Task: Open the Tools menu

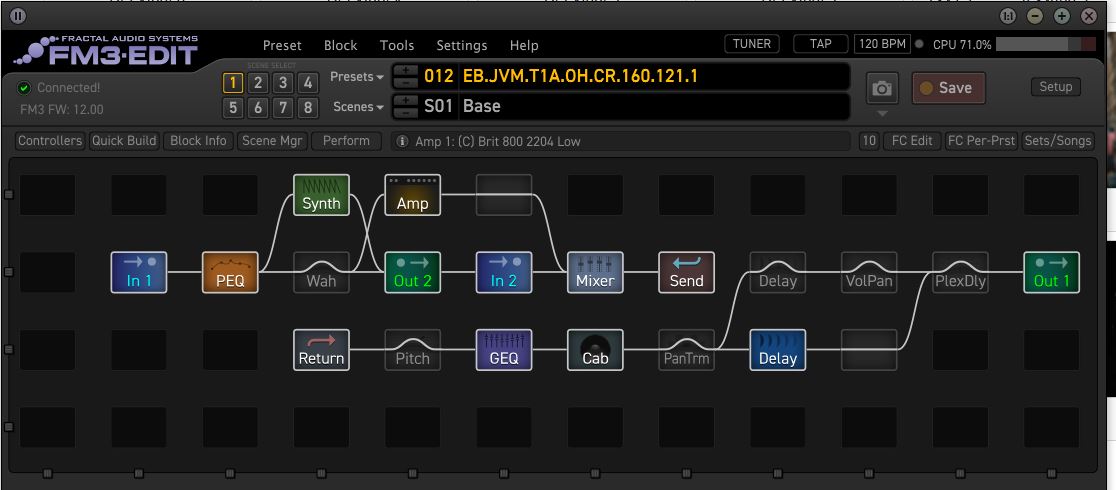Action: tap(397, 45)
